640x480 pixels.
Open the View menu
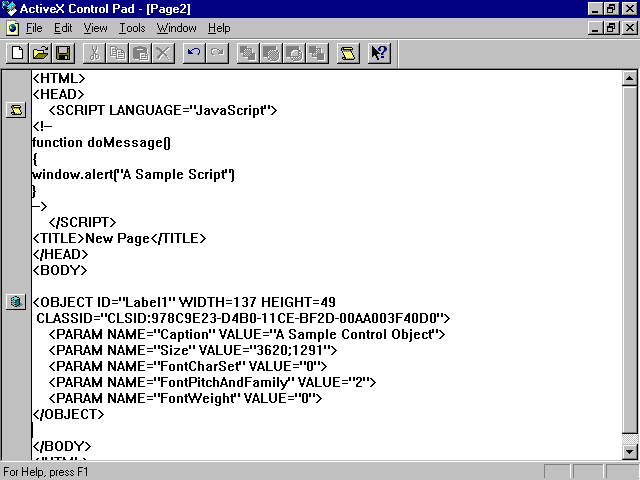[x=95, y=28]
